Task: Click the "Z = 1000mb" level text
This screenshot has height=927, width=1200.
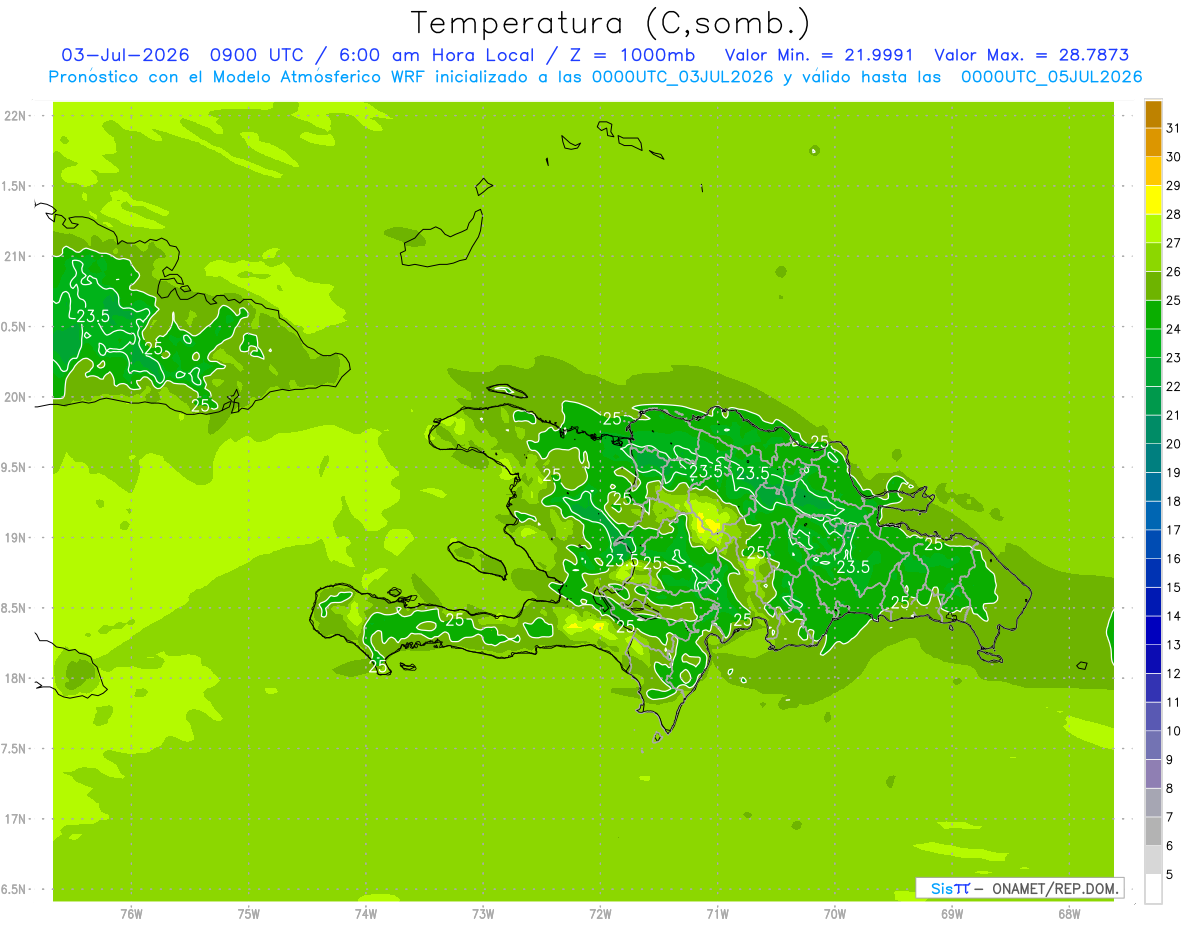Action: pyautogui.click(x=632, y=55)
